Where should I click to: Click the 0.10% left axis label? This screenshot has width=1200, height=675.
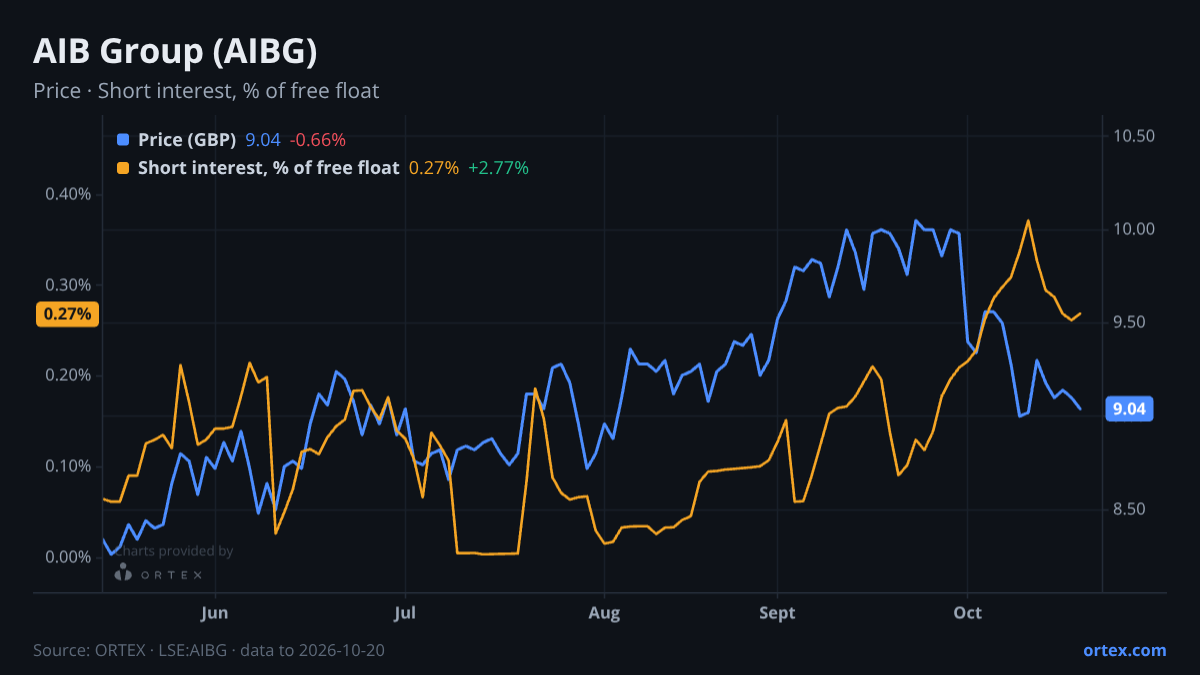pos(68,466)
